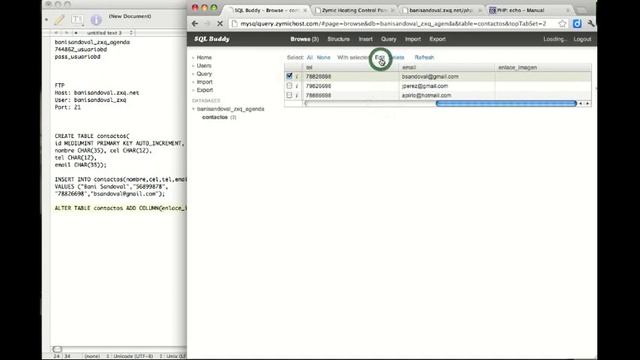Screen dimensions: 640x360
Task: Open Export in left sidebar
Action: [205, 90]
